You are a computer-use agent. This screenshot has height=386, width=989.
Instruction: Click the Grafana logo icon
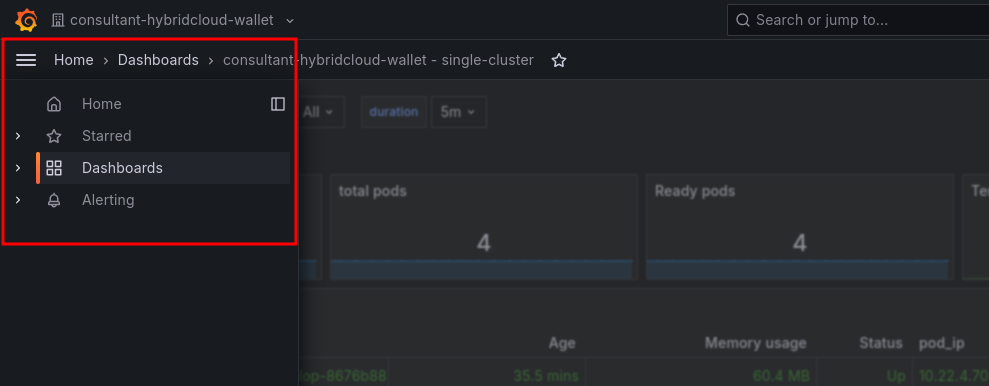26,20
